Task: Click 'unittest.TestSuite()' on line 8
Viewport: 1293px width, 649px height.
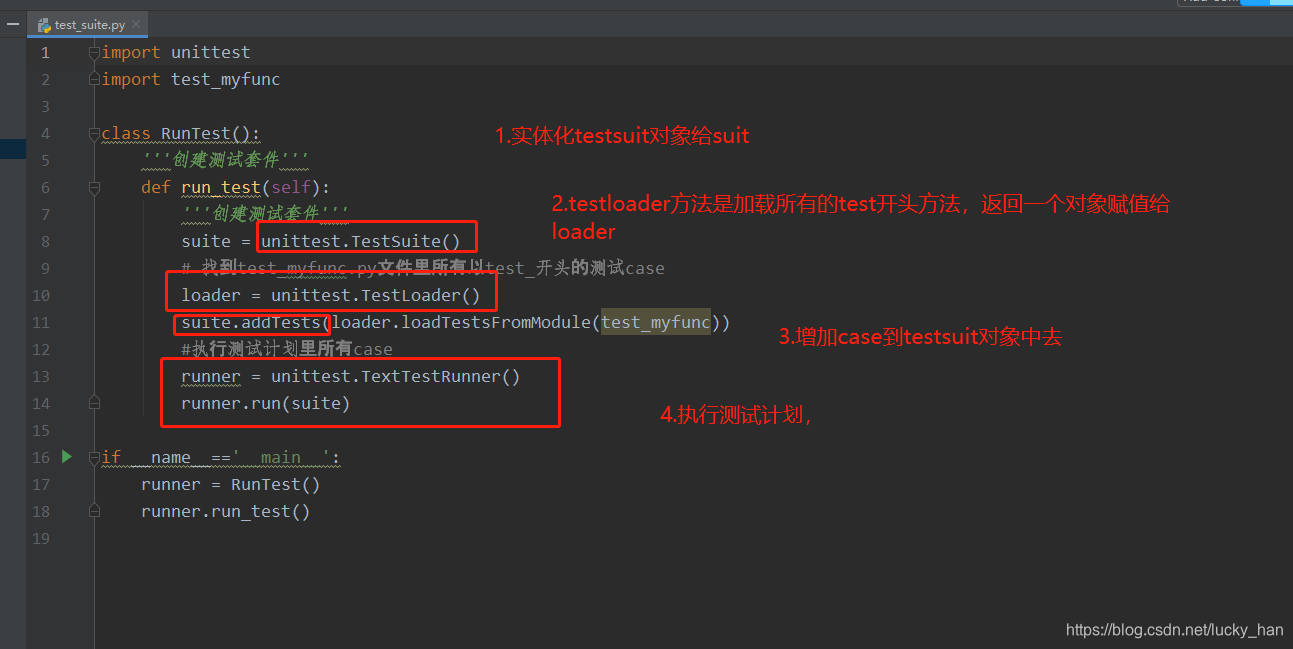Action: (x=361, y=241)
